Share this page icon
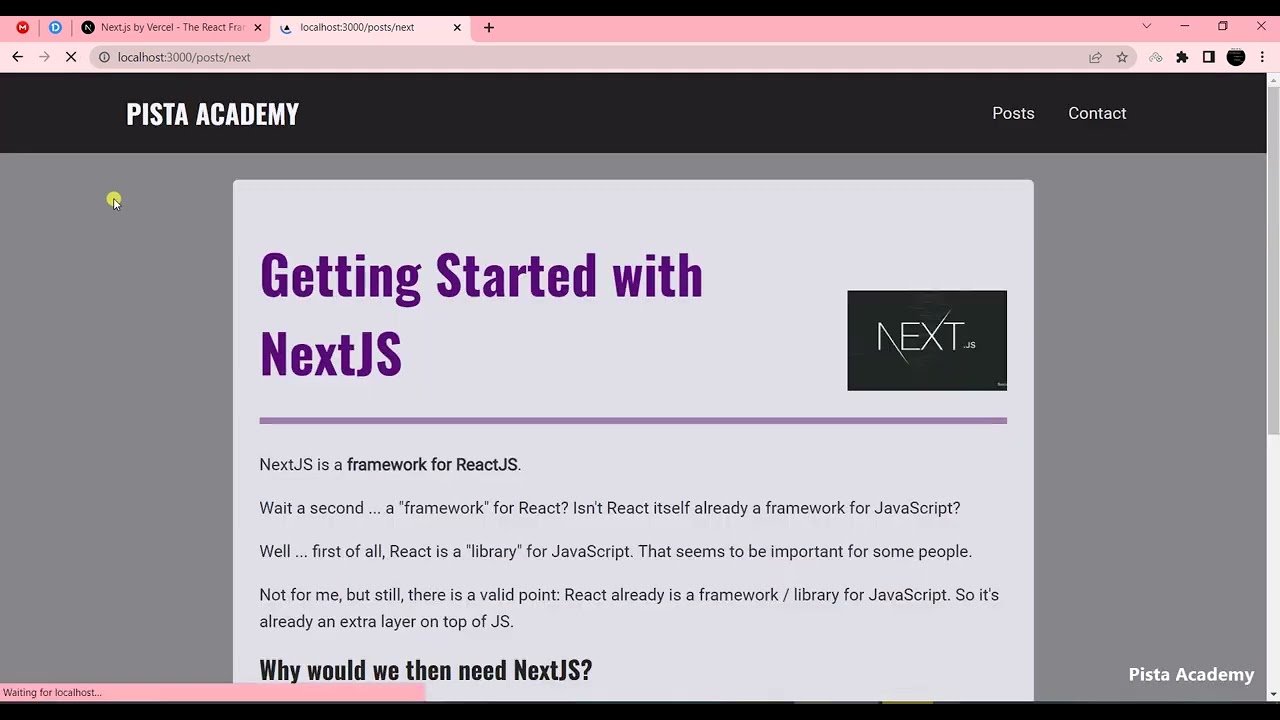Image resolution: width=1280 pixels, height=720 pixels. click(x=1095, y=57)
